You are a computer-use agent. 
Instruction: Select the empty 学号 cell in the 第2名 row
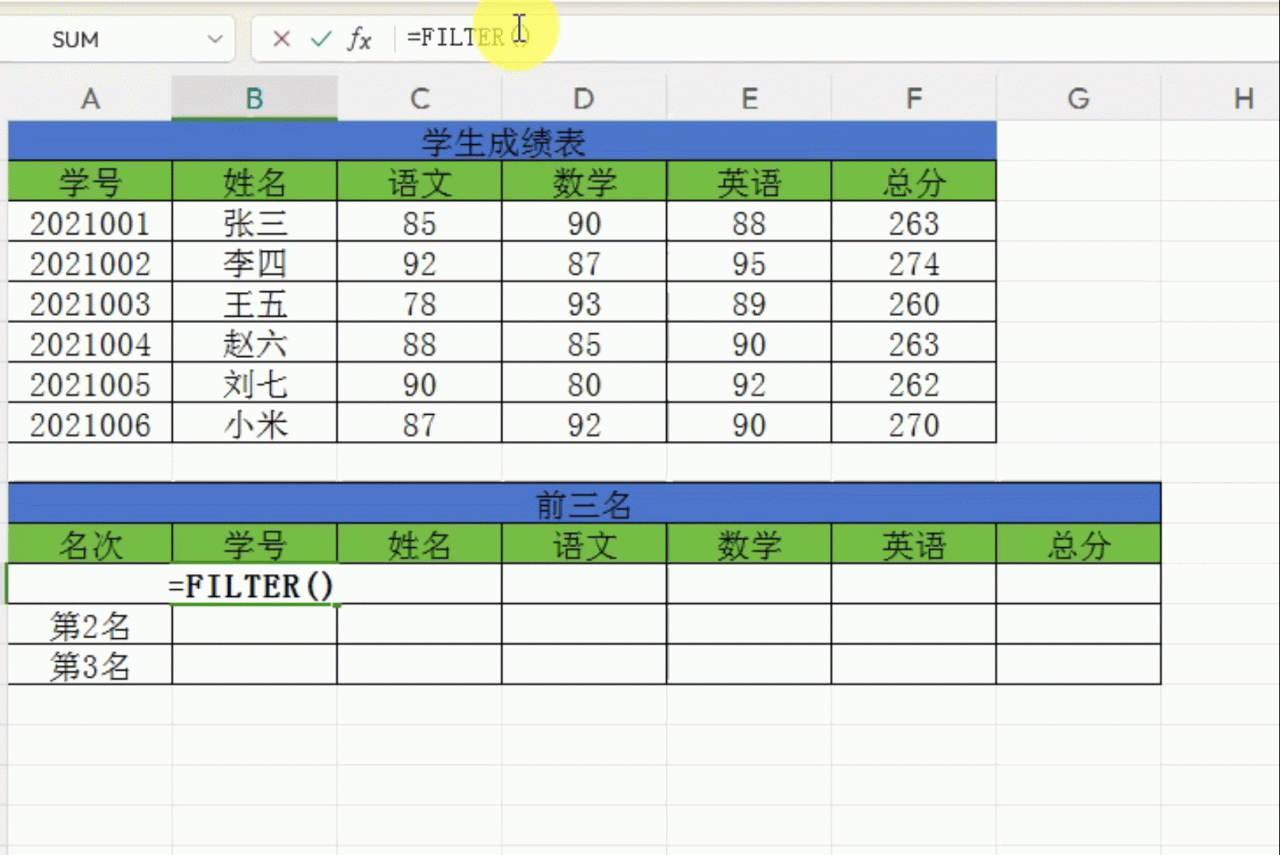tap(254, 625)
